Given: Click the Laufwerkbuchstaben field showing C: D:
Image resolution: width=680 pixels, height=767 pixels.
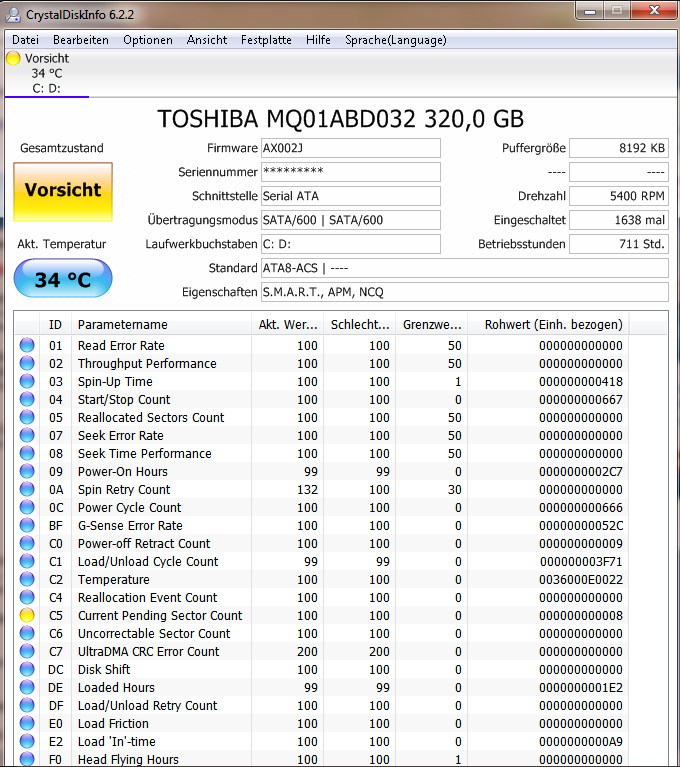Looking at the screenshot, I should (351, 244).
